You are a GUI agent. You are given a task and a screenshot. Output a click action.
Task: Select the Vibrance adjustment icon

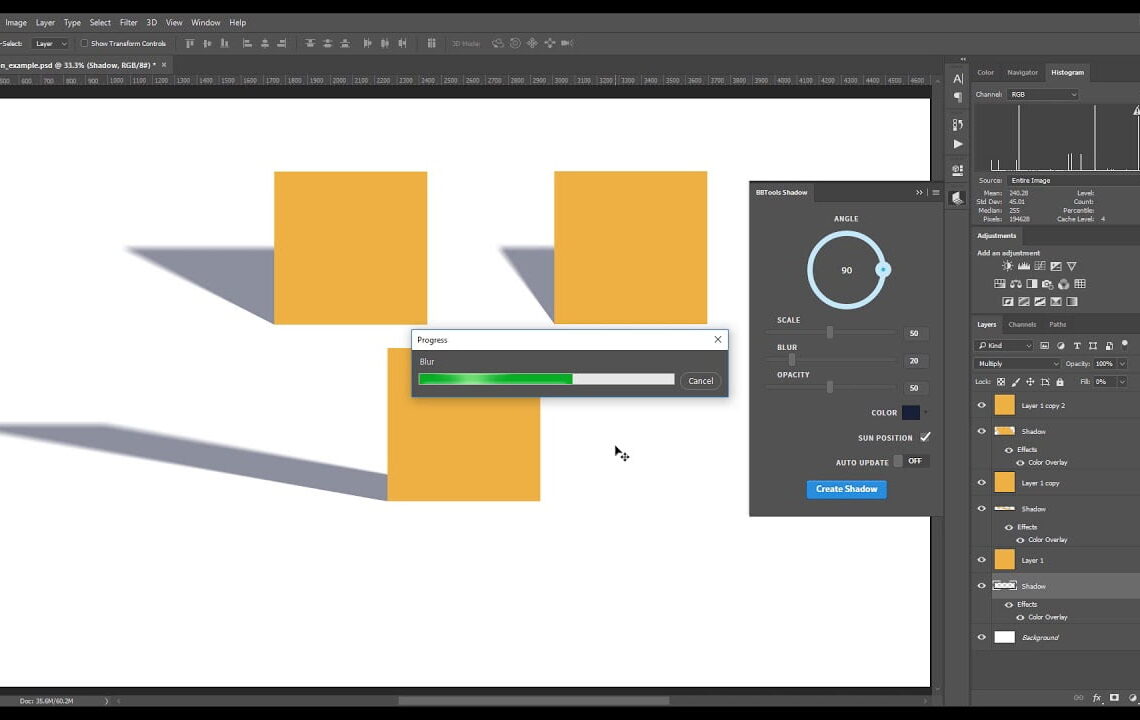(x=1071, y=266)
